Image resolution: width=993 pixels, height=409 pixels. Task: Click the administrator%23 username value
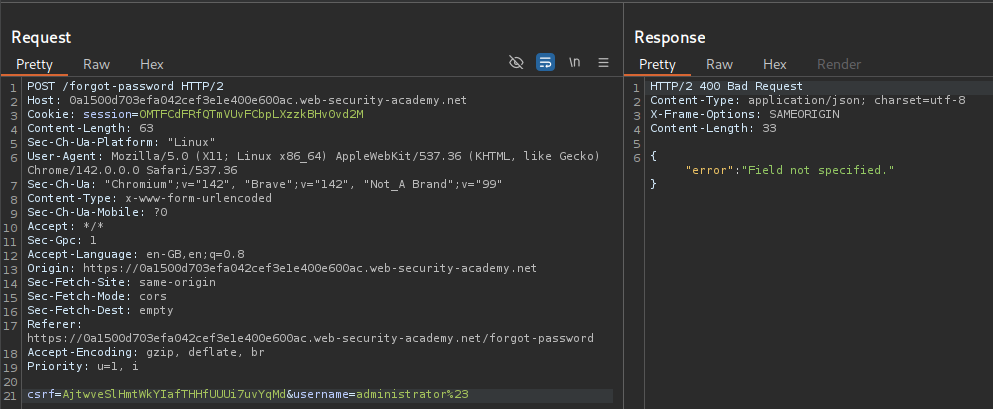(414, 395)
